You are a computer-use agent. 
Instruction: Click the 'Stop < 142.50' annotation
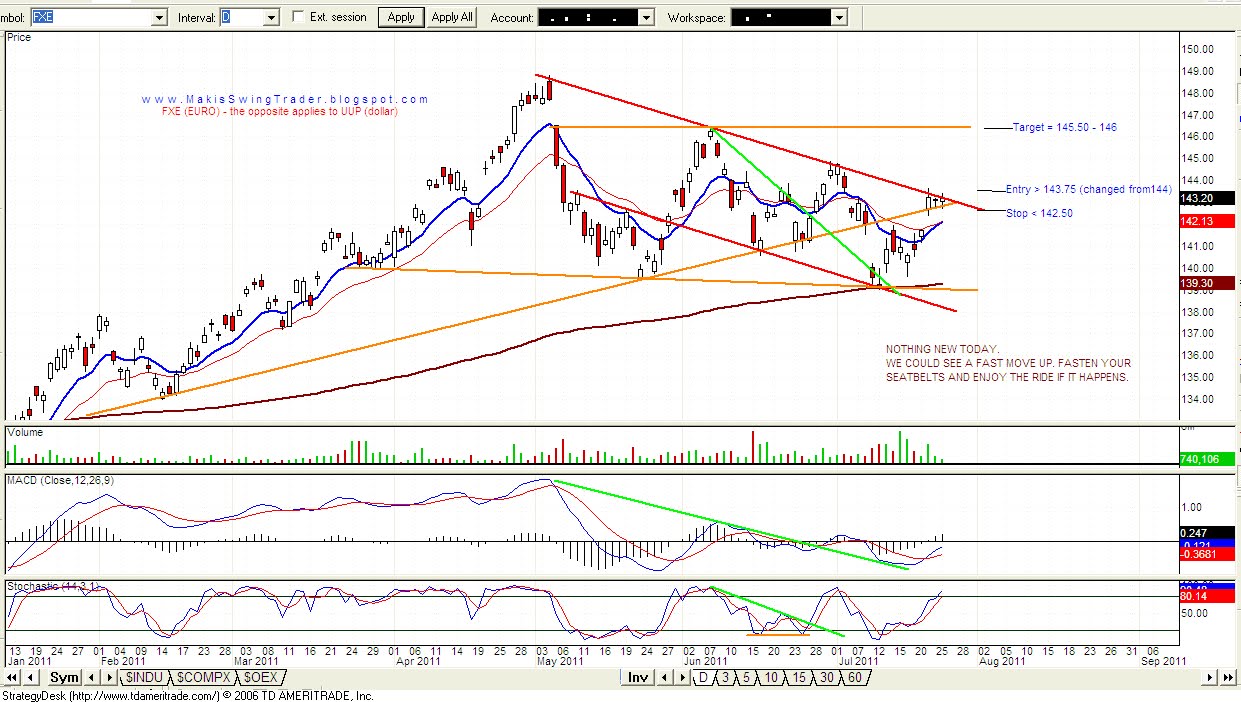click(x=1039, y=213)
